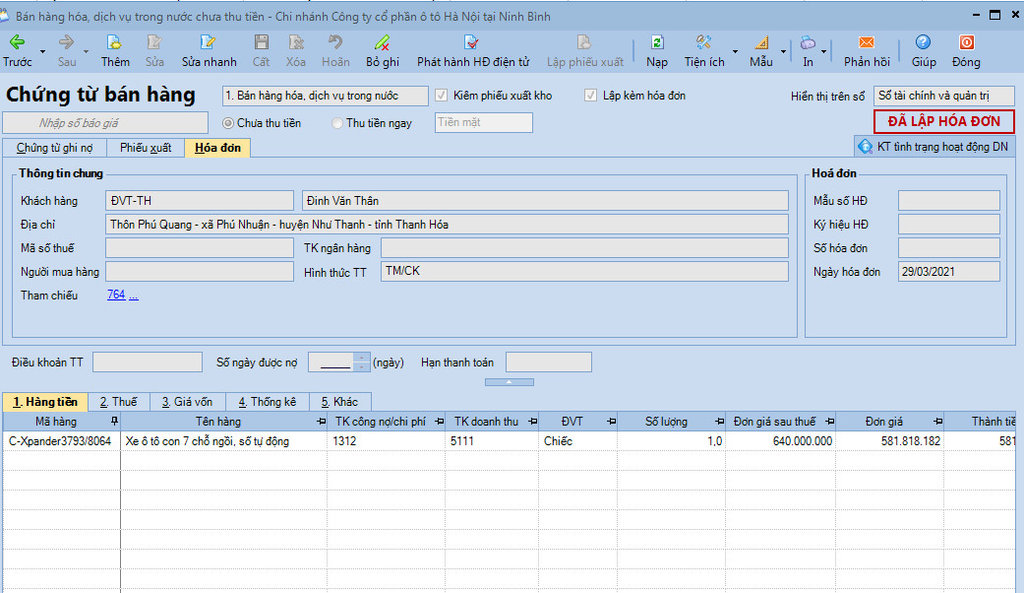The image size is (1024, 593).
Task: Switch to Chứng từ ghi nợ tab
Action: coord(54,148)
